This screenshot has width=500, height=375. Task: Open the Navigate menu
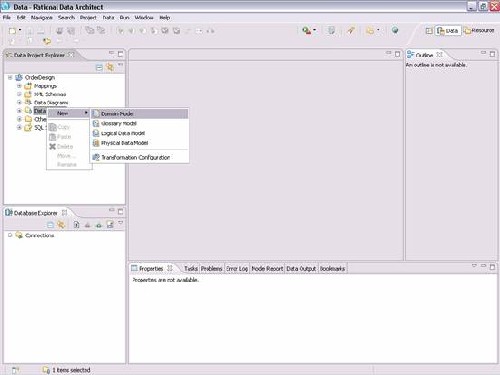tap(42, 17)
